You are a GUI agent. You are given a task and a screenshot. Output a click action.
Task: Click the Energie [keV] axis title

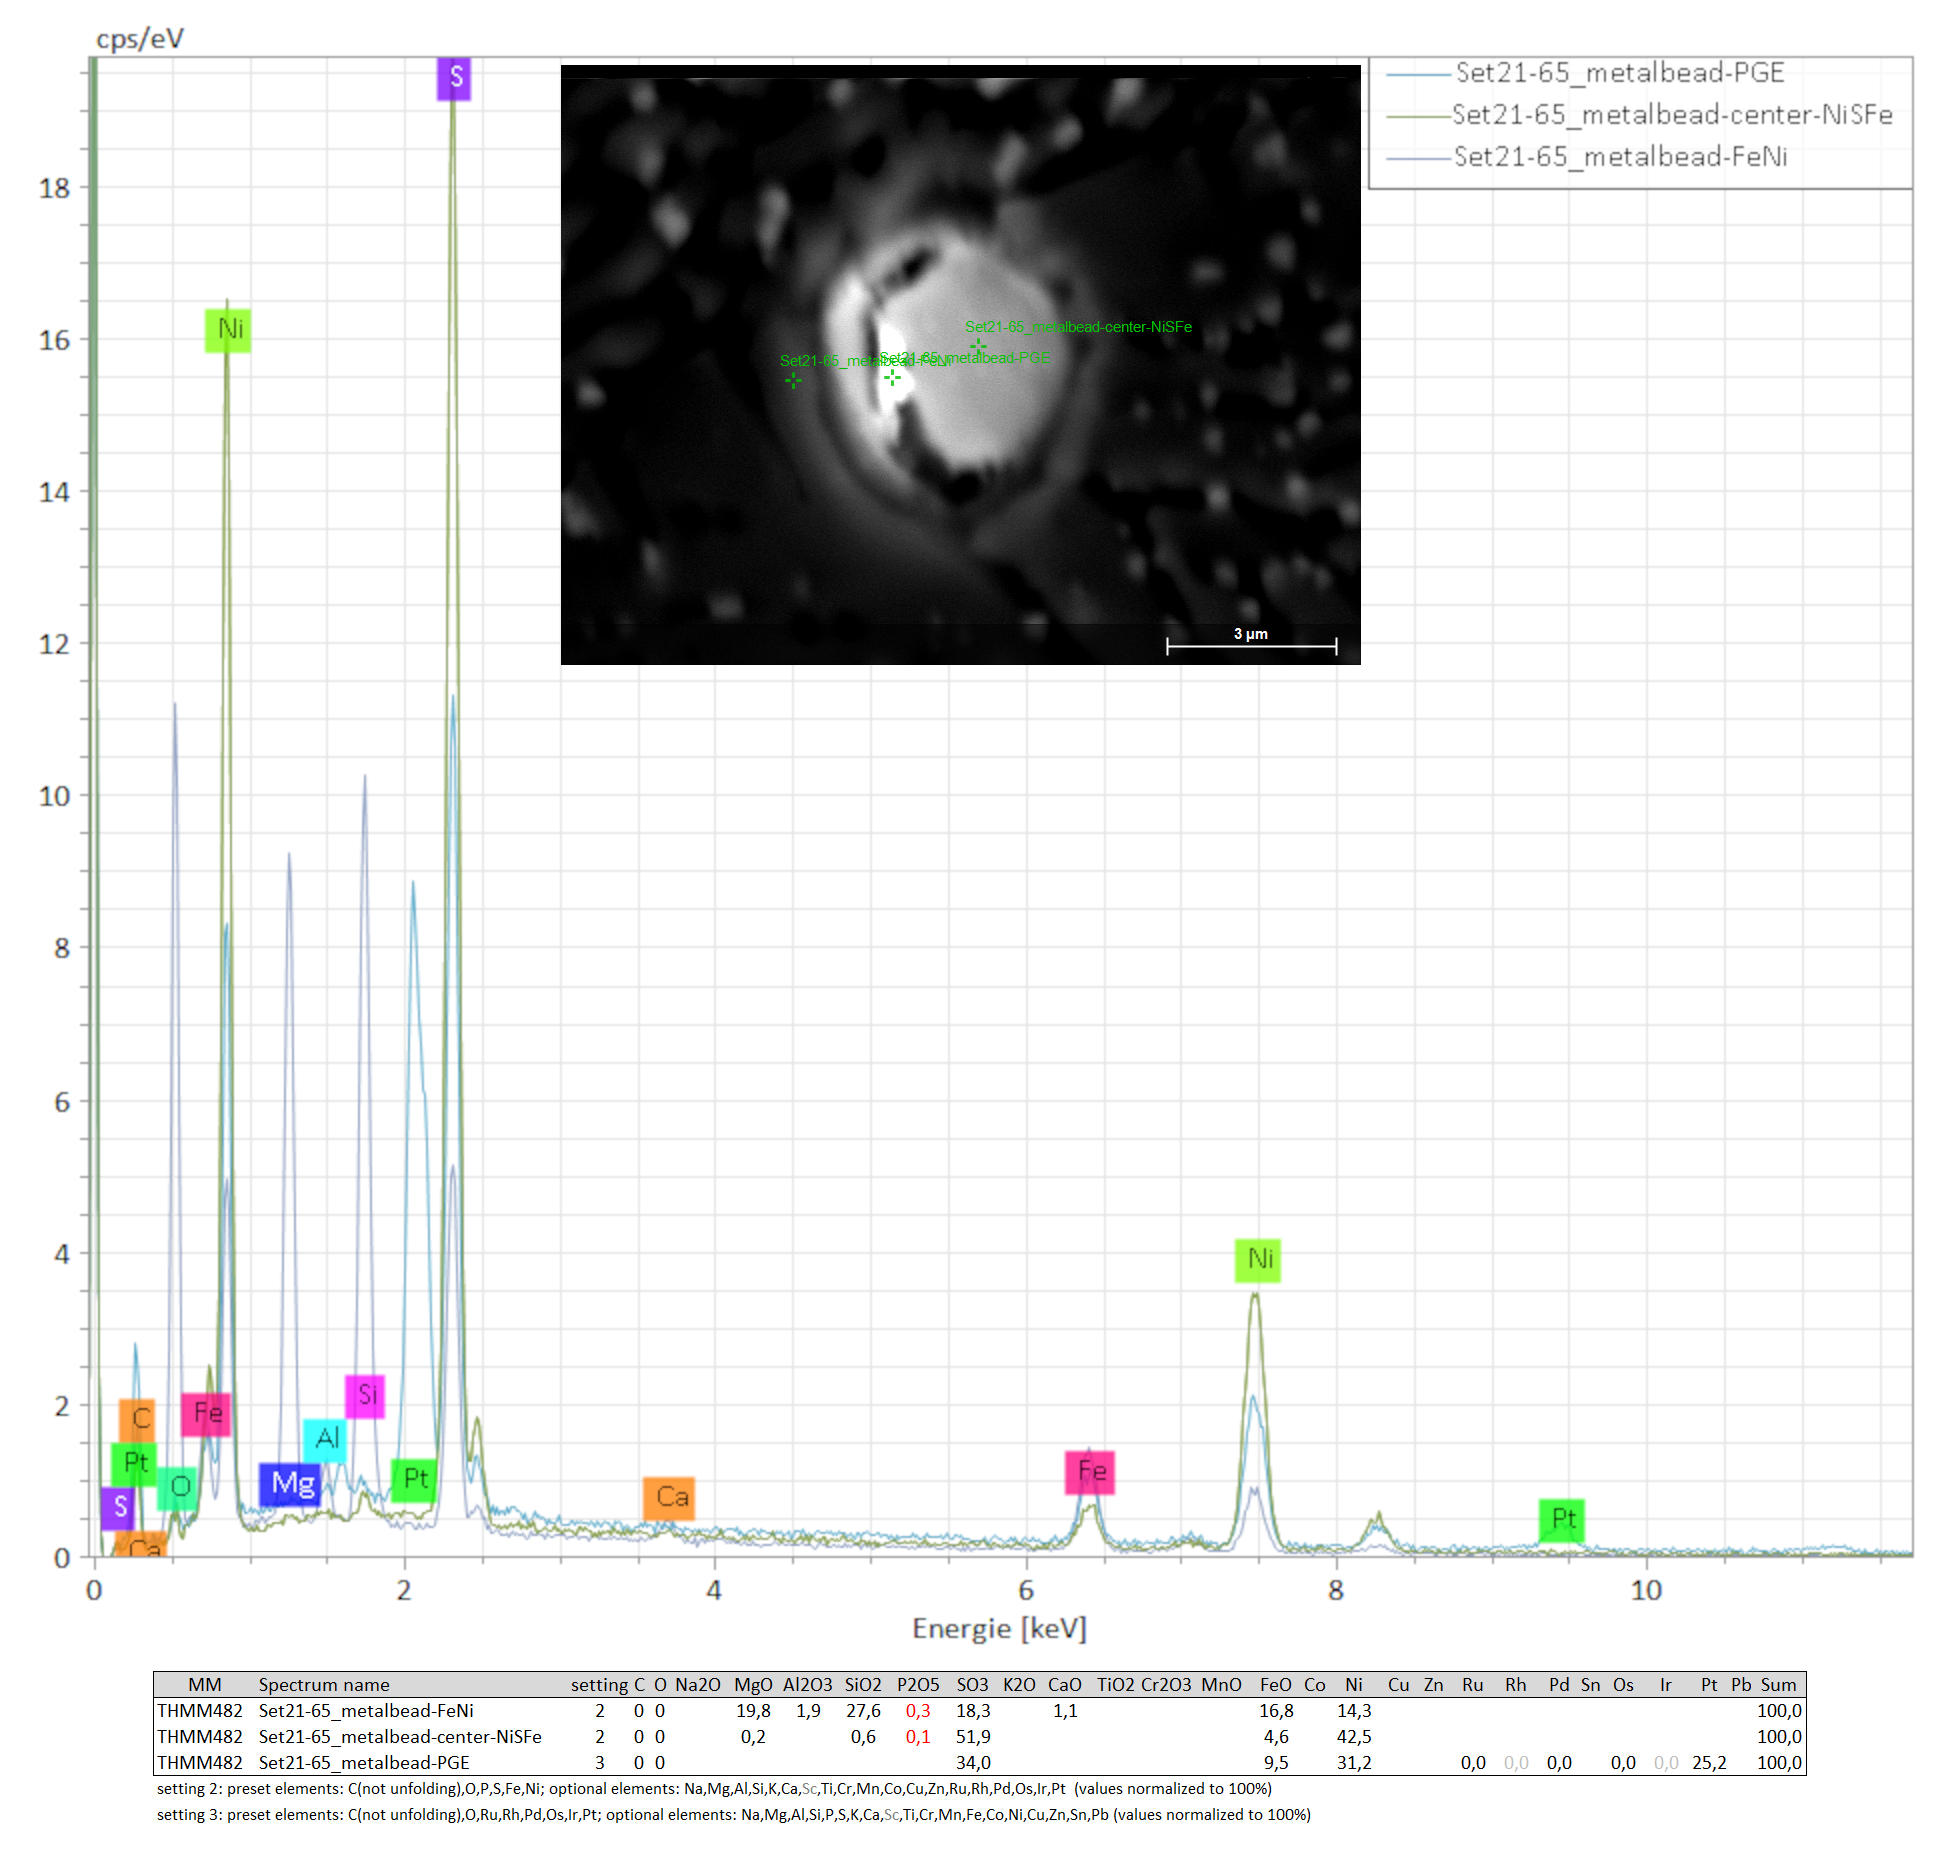pyautogui.click(x=998, y=1629)
